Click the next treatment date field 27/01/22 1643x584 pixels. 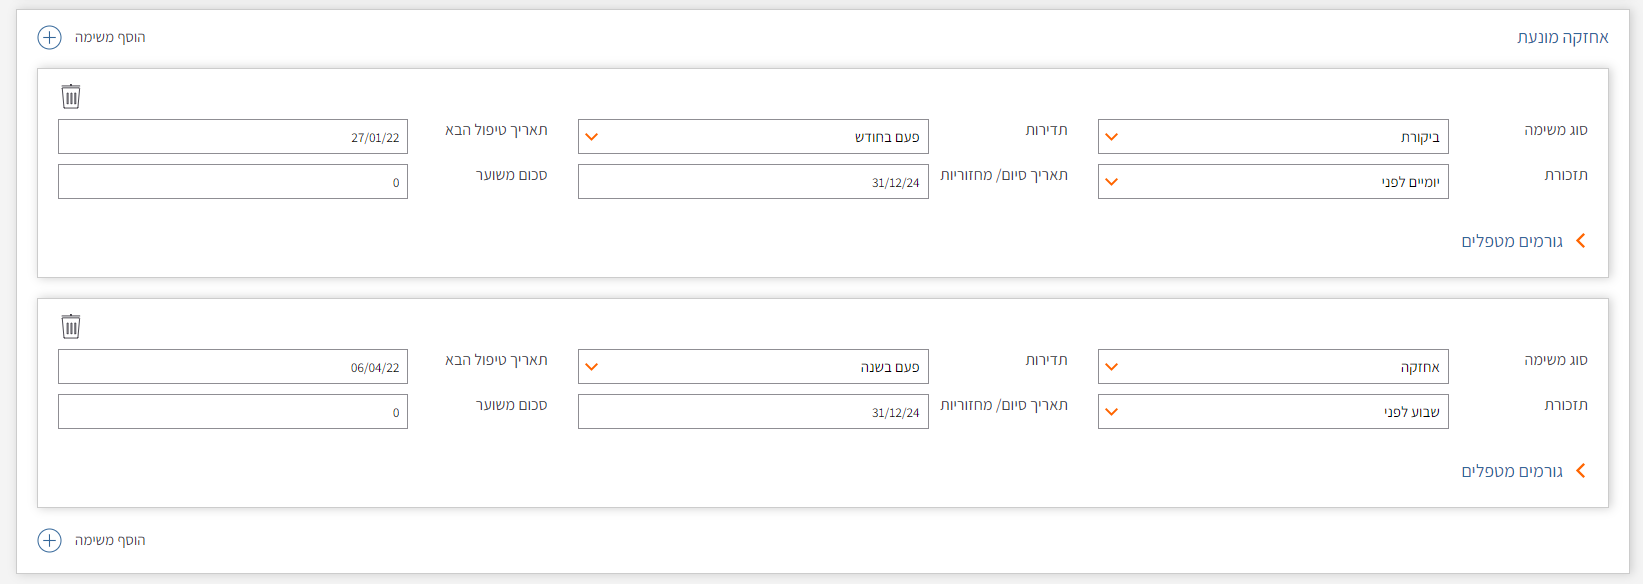click(233, 137)
